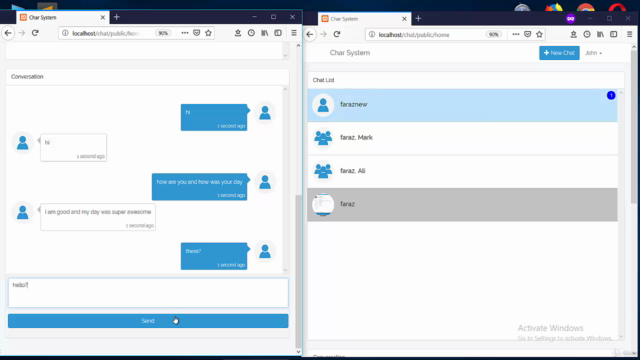Open downloads icon in right browser window

click(x=573, y=34)
